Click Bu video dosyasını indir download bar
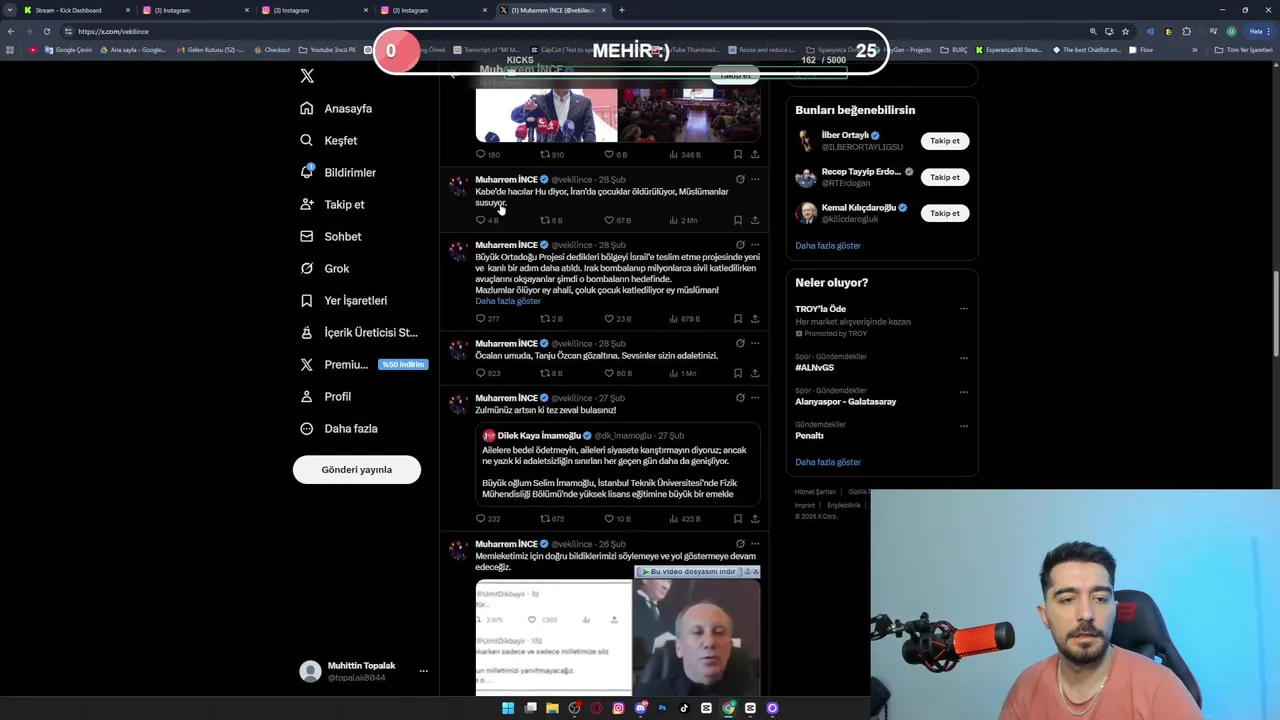This screenshot has height=720, width=1280. 690,571
